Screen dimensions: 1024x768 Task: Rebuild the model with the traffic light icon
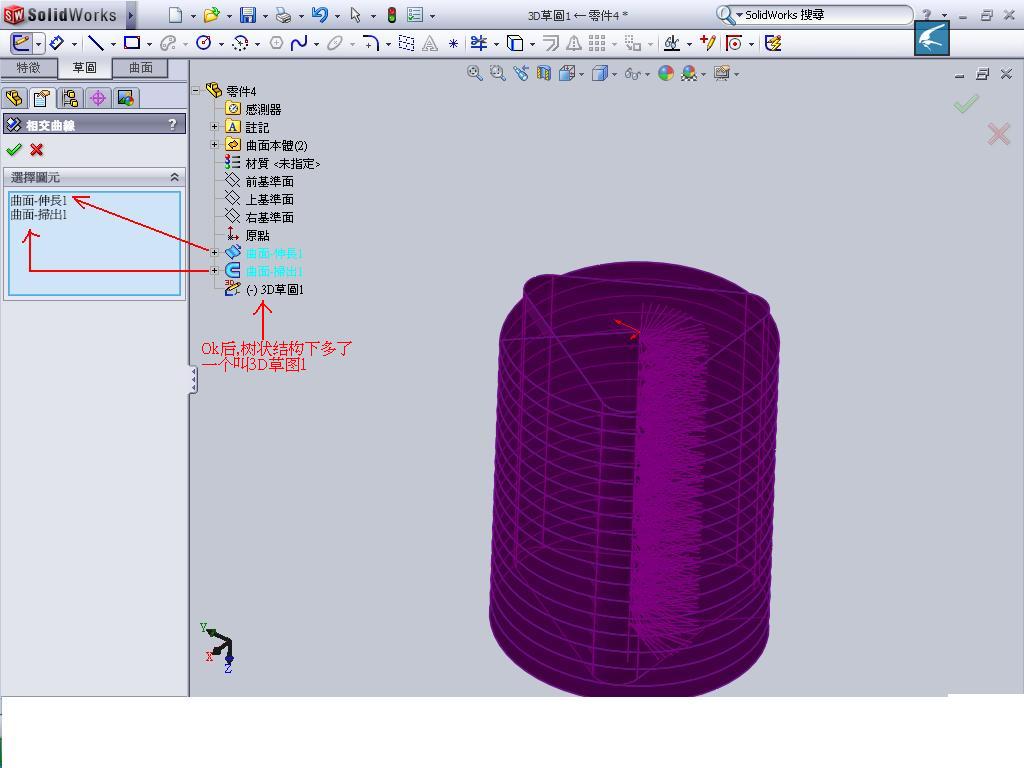point(392,14)
